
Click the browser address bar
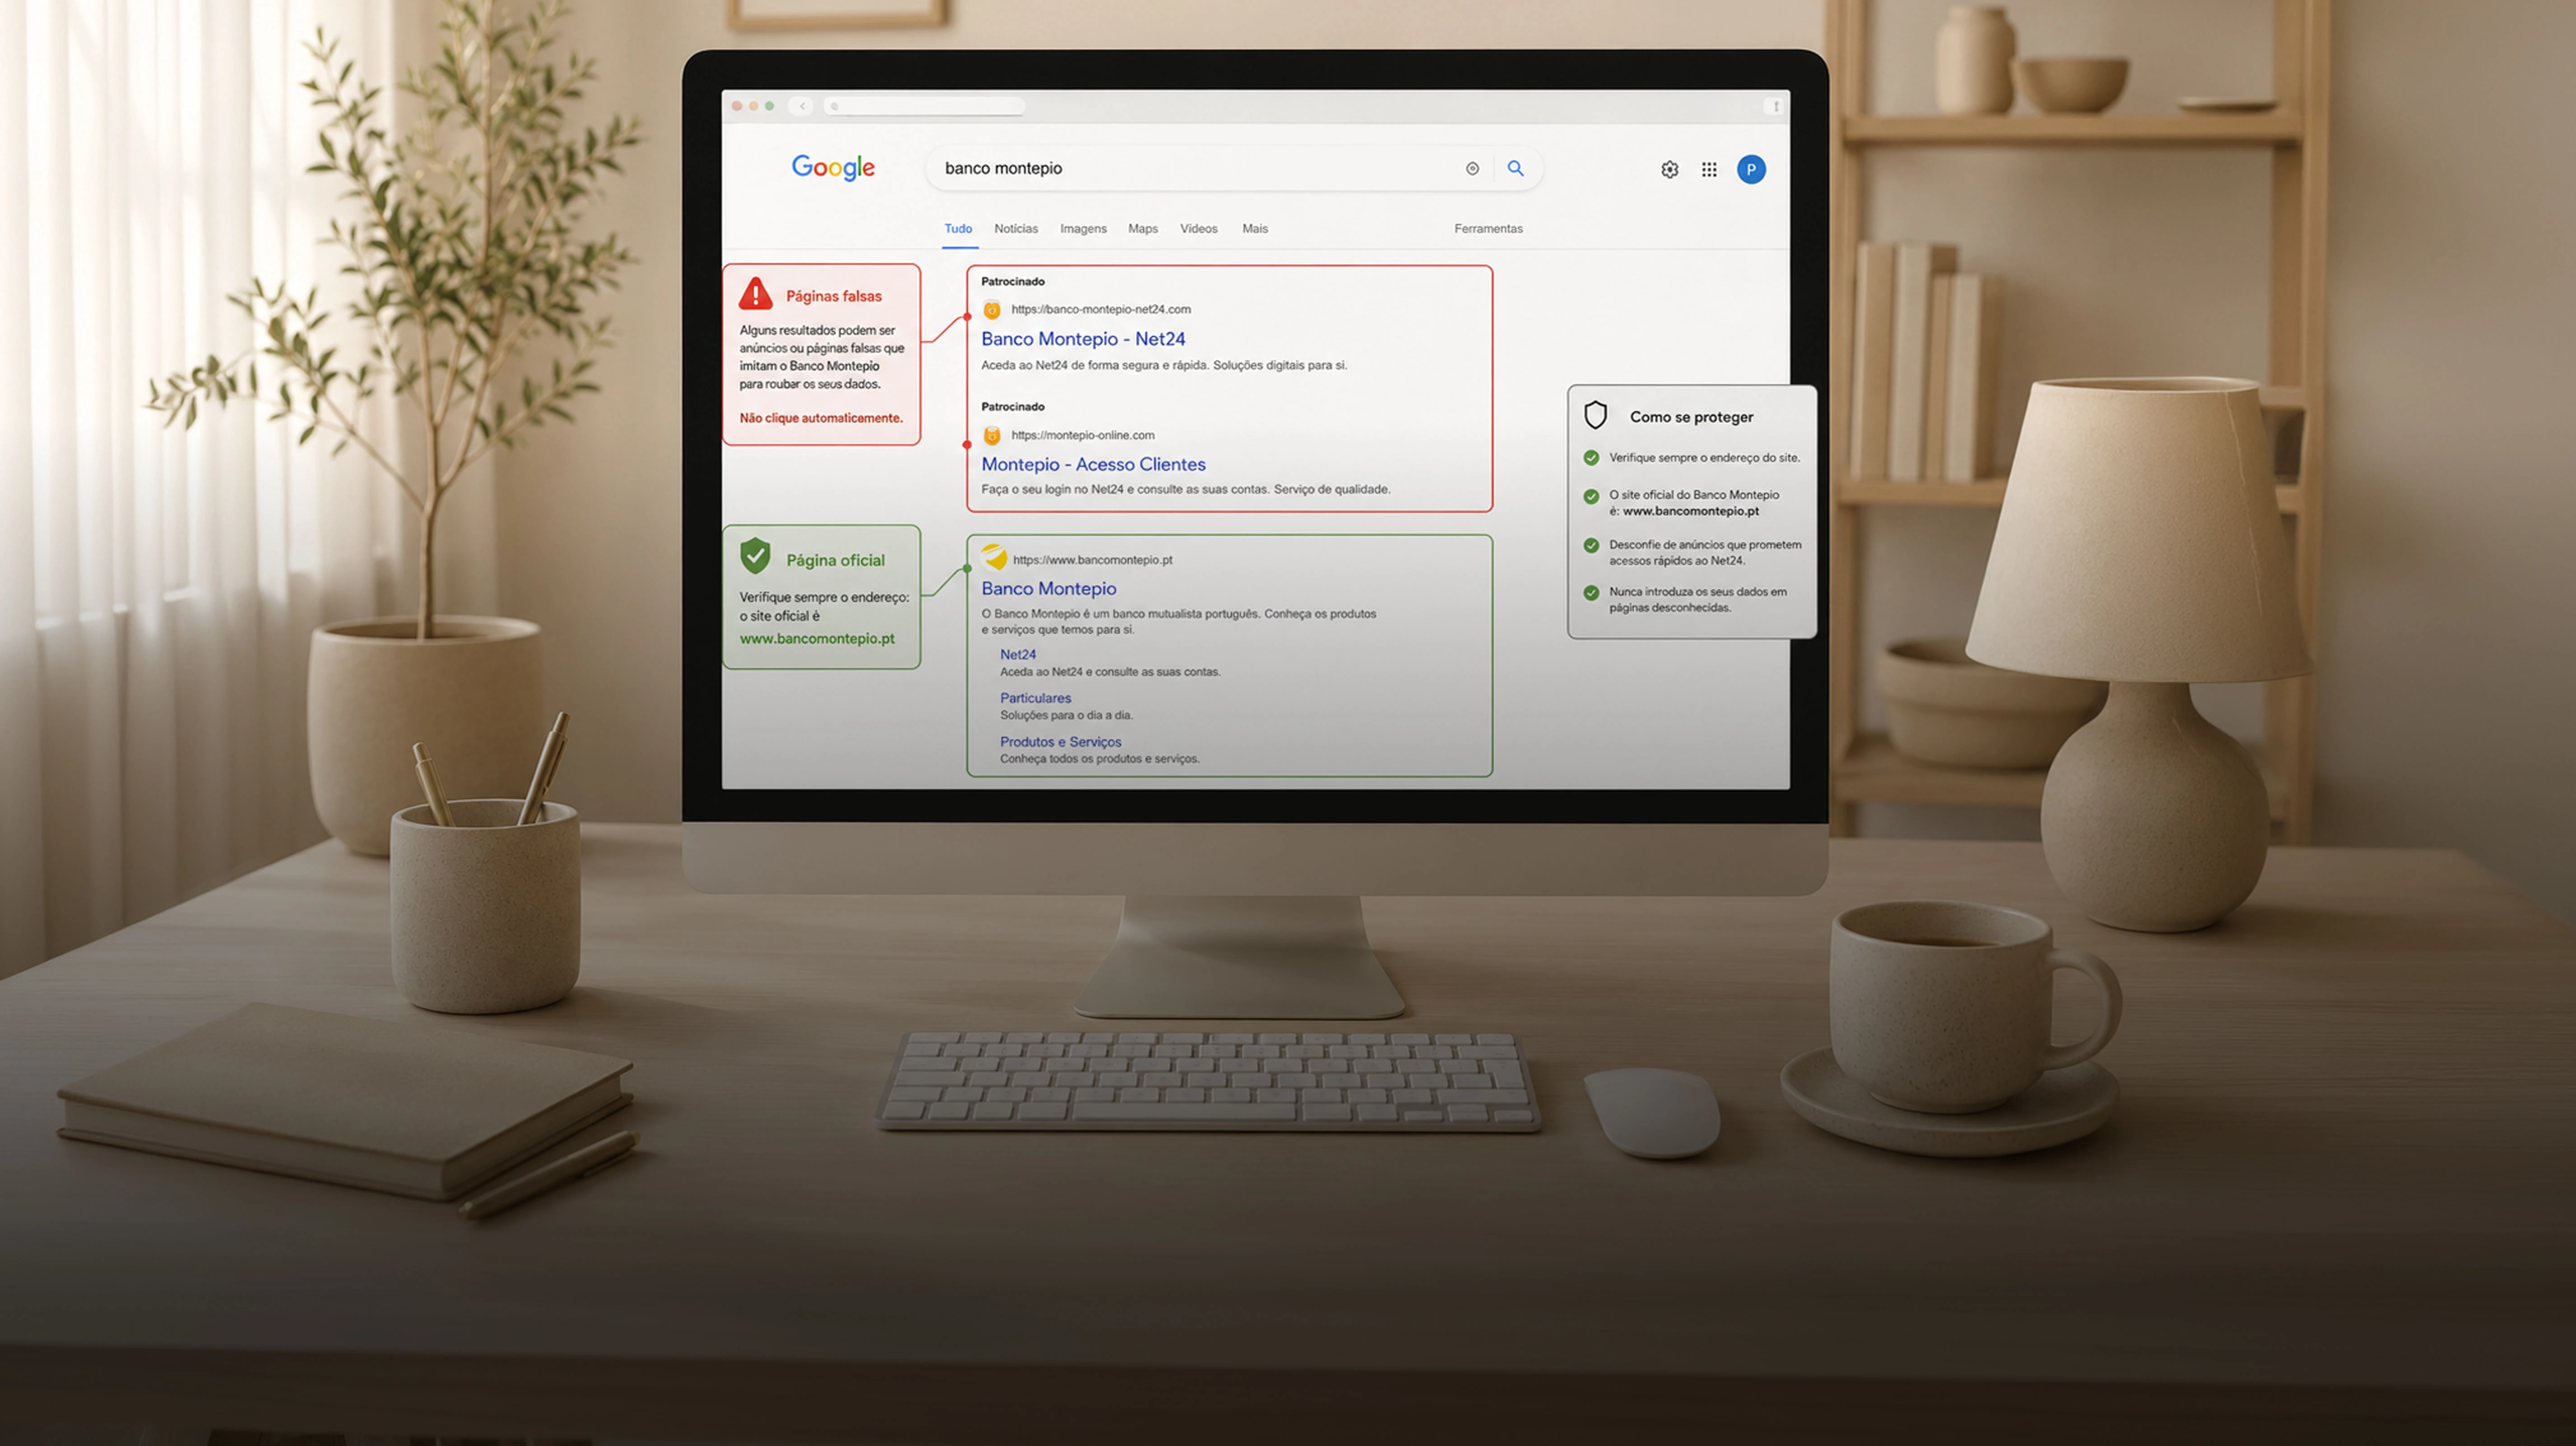(x=925, y=106)
